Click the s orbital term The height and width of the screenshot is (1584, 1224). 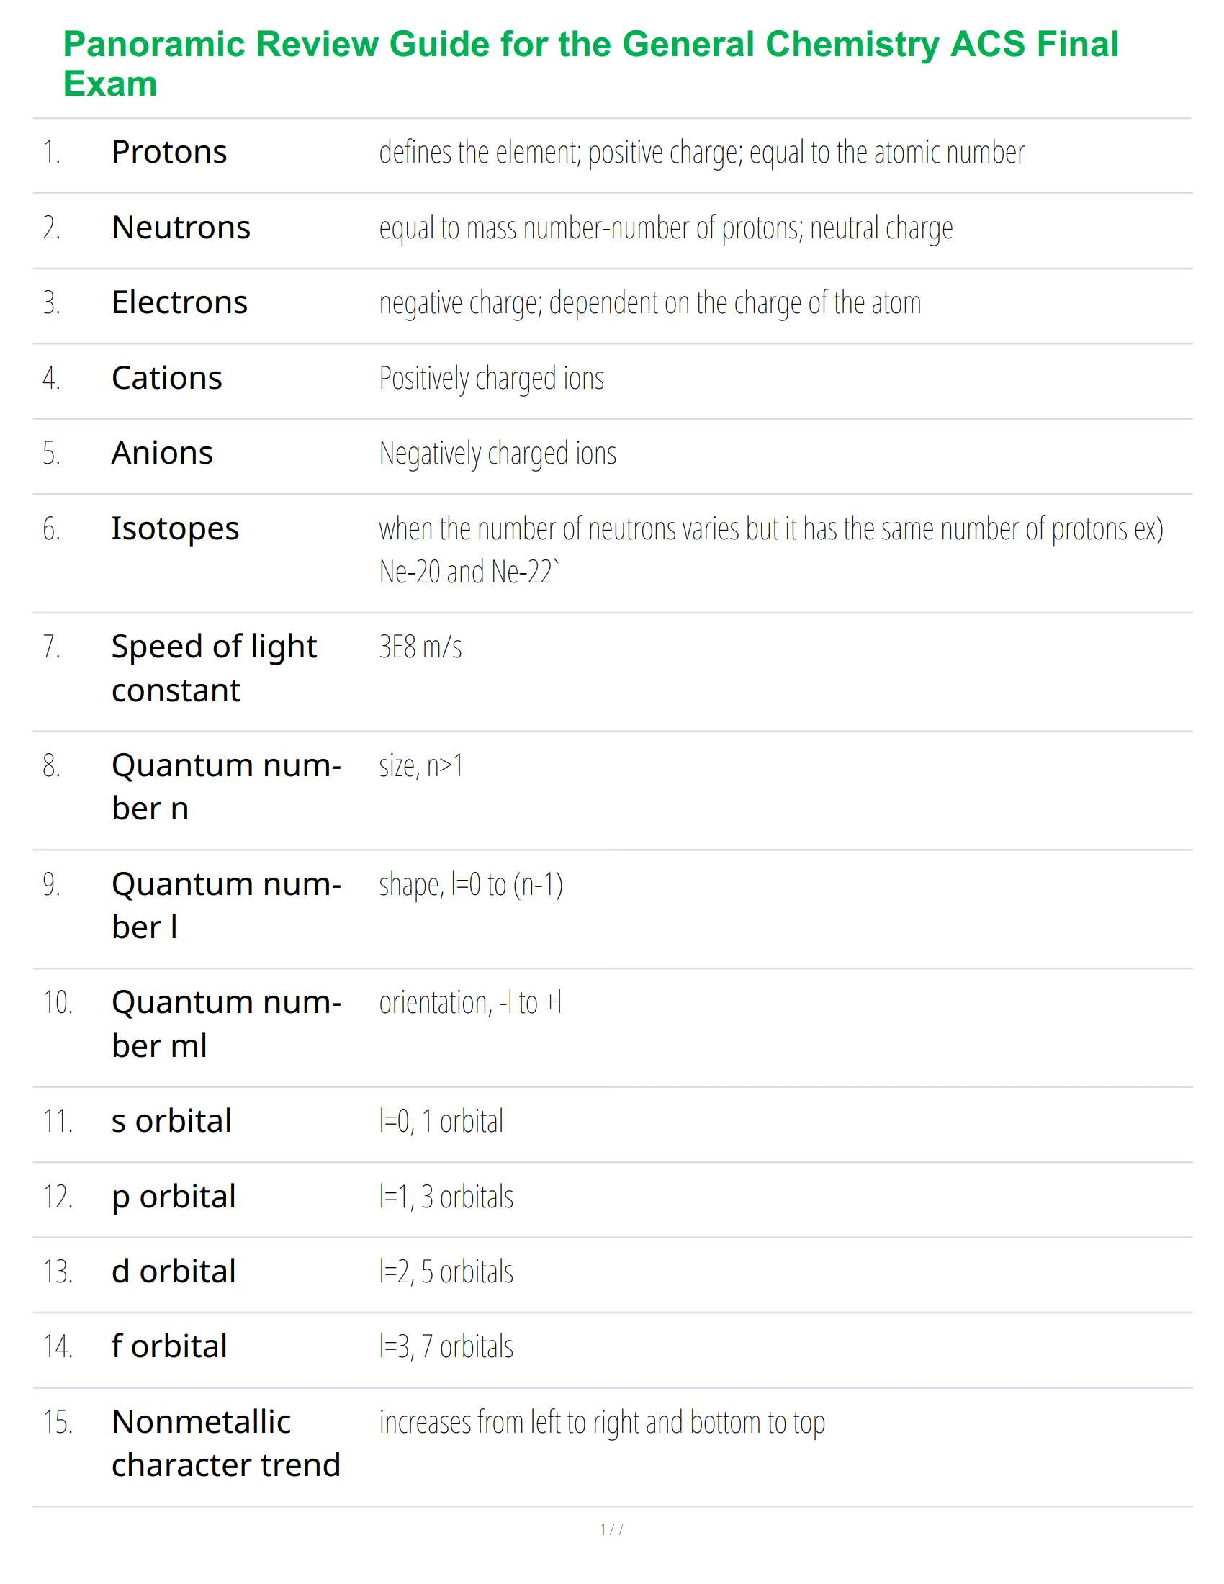coord(171,1121)
